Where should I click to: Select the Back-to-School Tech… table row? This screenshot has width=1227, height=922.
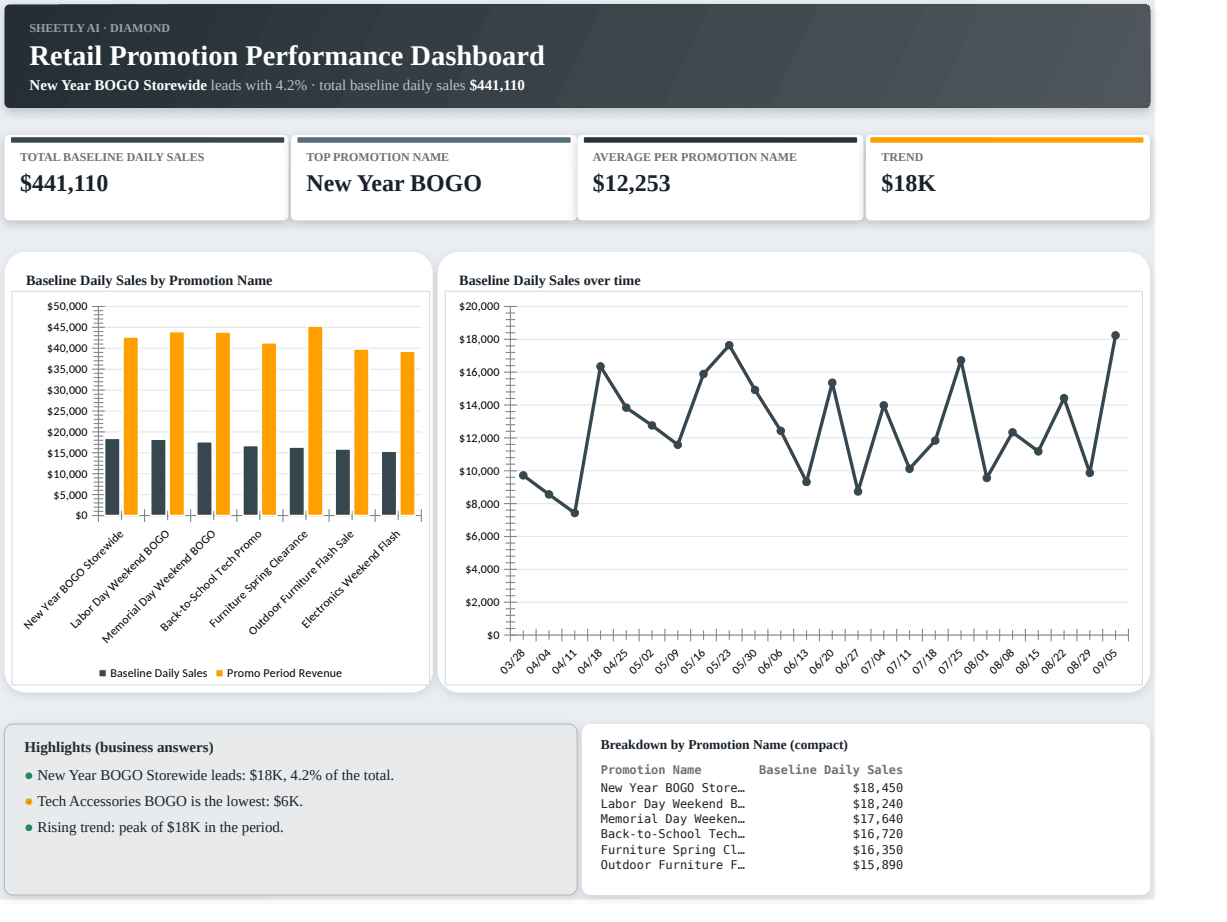tap(752, 834)
